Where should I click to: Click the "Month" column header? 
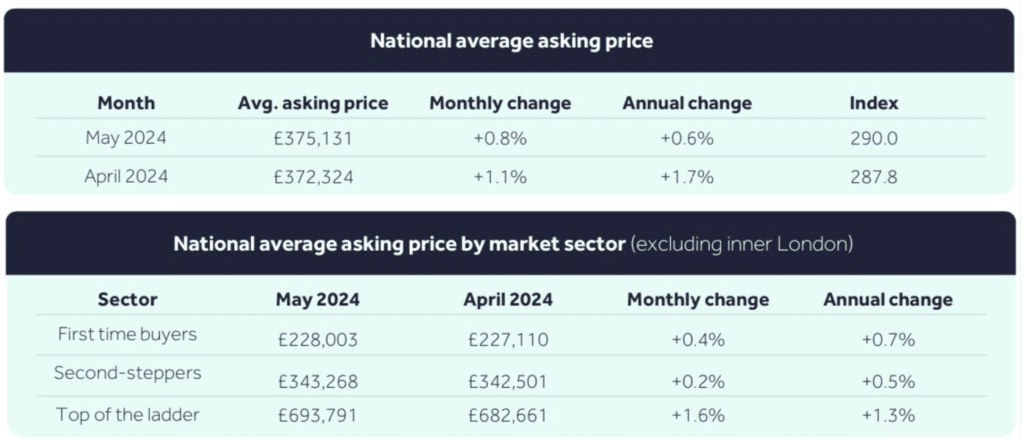[127, 103]
